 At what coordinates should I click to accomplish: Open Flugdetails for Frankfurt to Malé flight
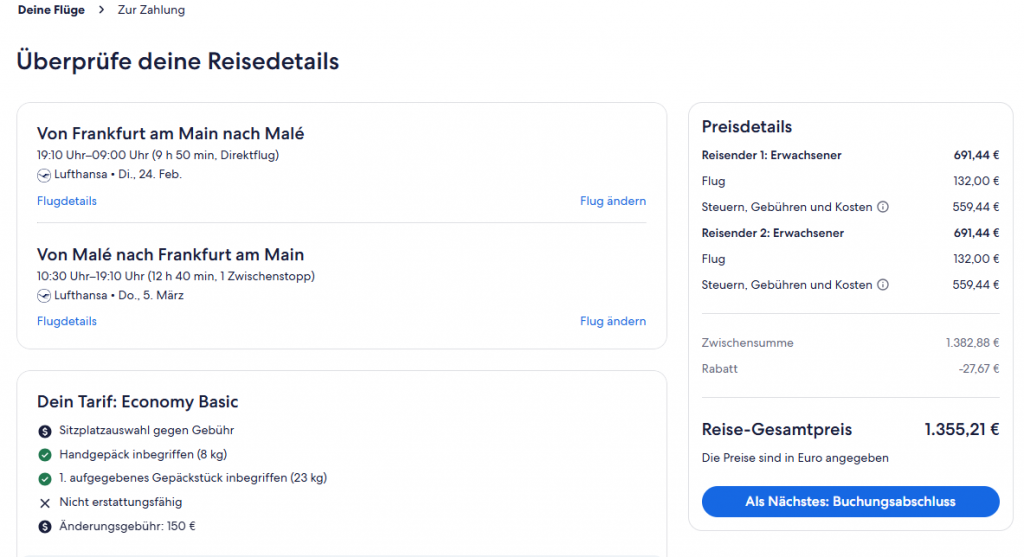(67, 201)
